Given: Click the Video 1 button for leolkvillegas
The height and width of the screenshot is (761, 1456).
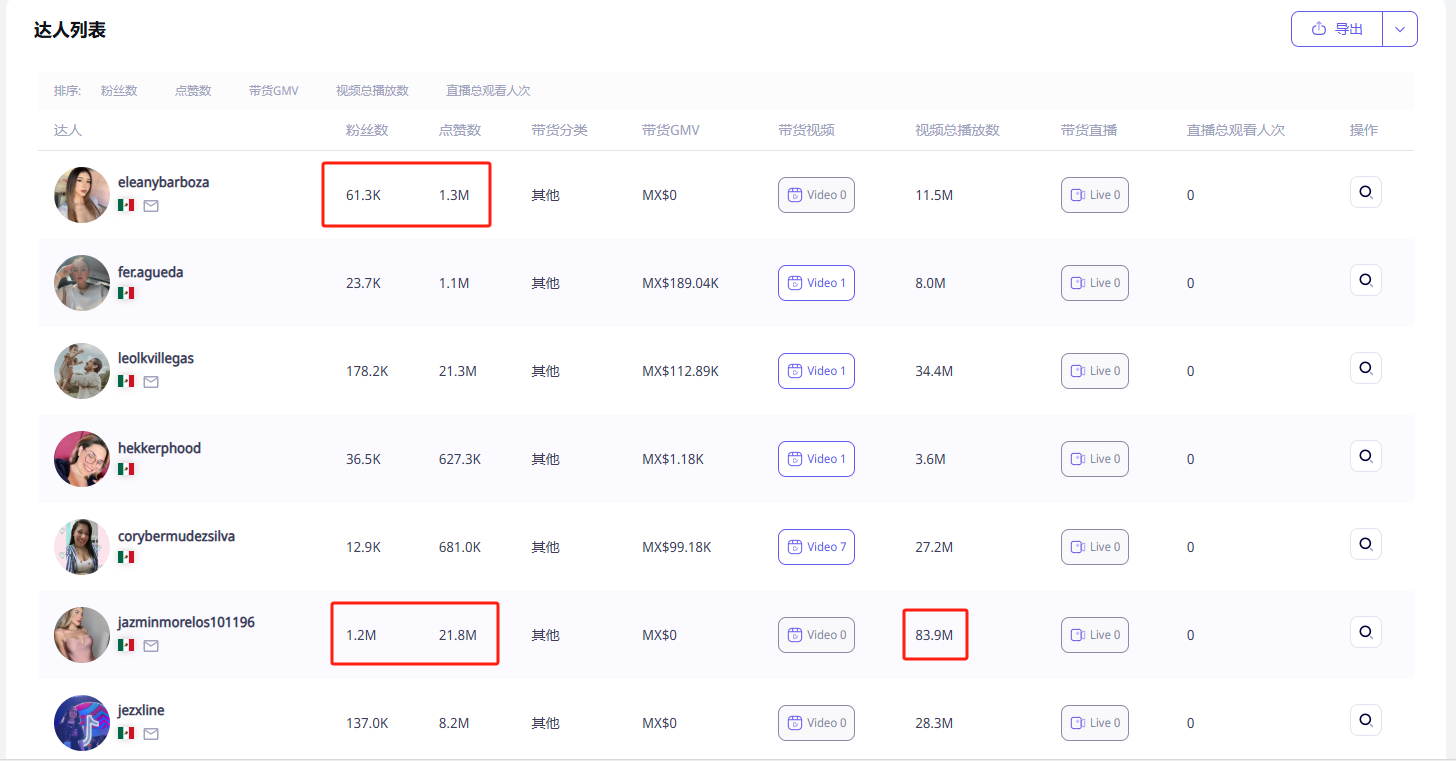Looking at the screenshot, I should click(816, 371).
